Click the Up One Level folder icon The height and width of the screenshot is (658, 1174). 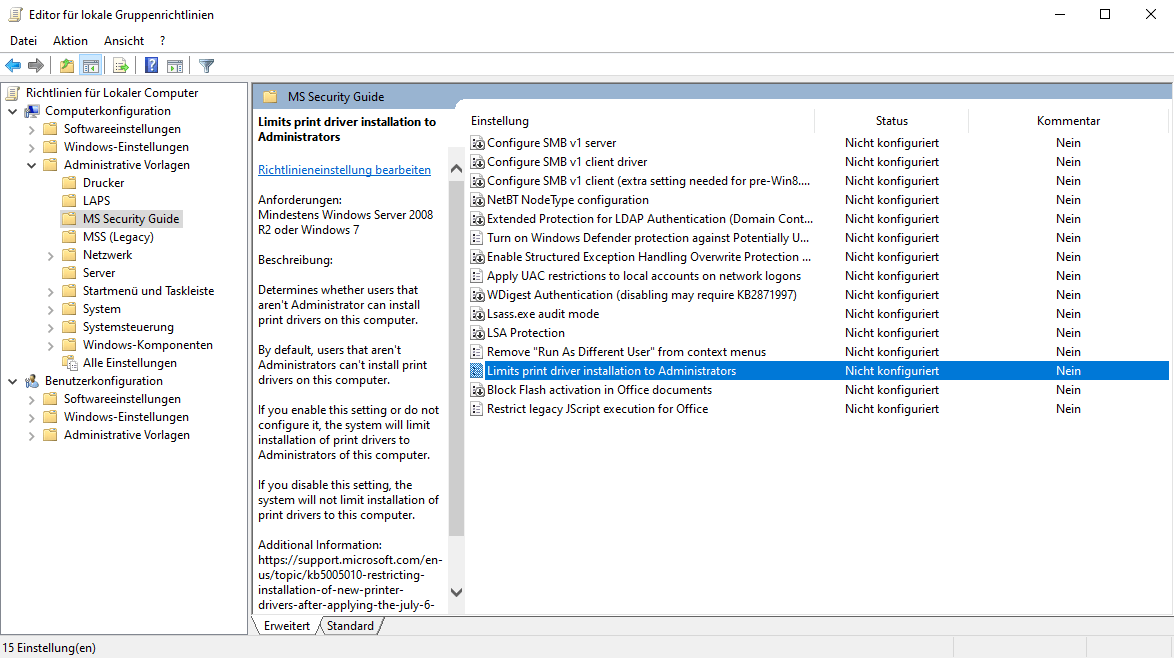[66, 66]
